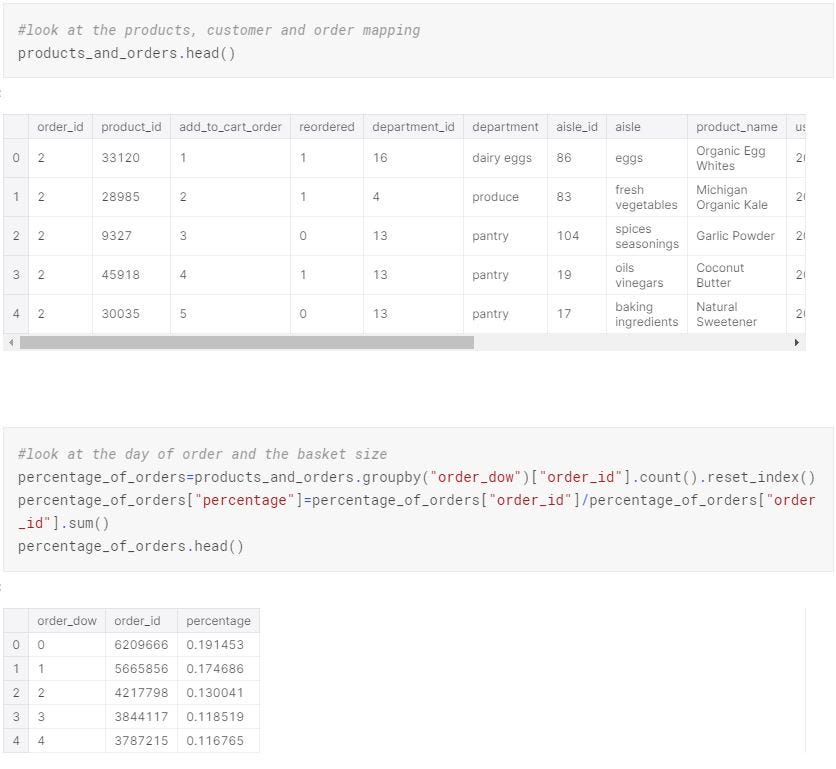Select the order_dow column header

point(67,621)
